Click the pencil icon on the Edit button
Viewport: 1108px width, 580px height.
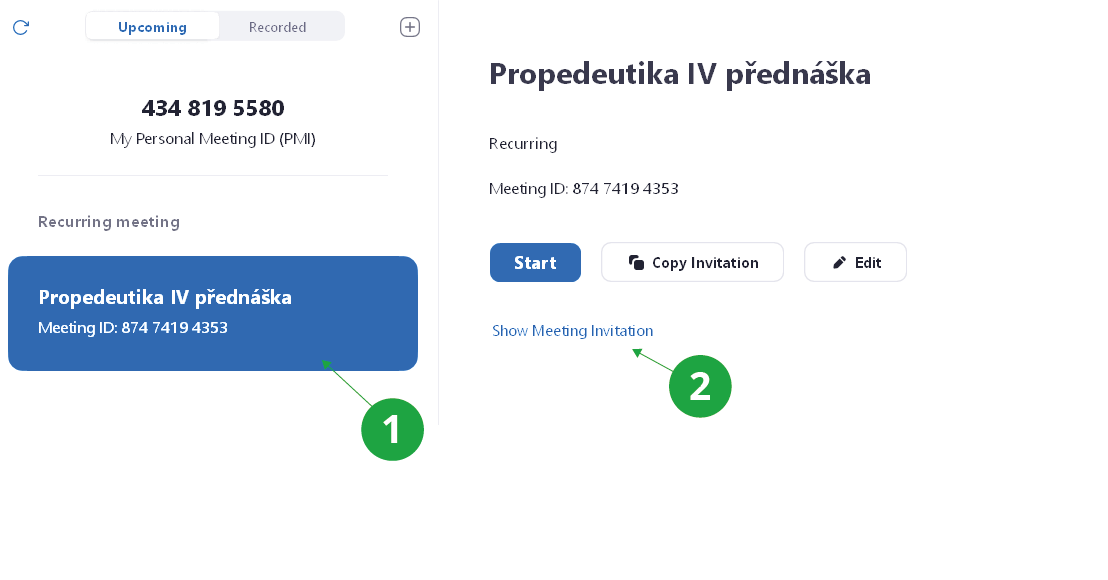(x=840, y=263)
